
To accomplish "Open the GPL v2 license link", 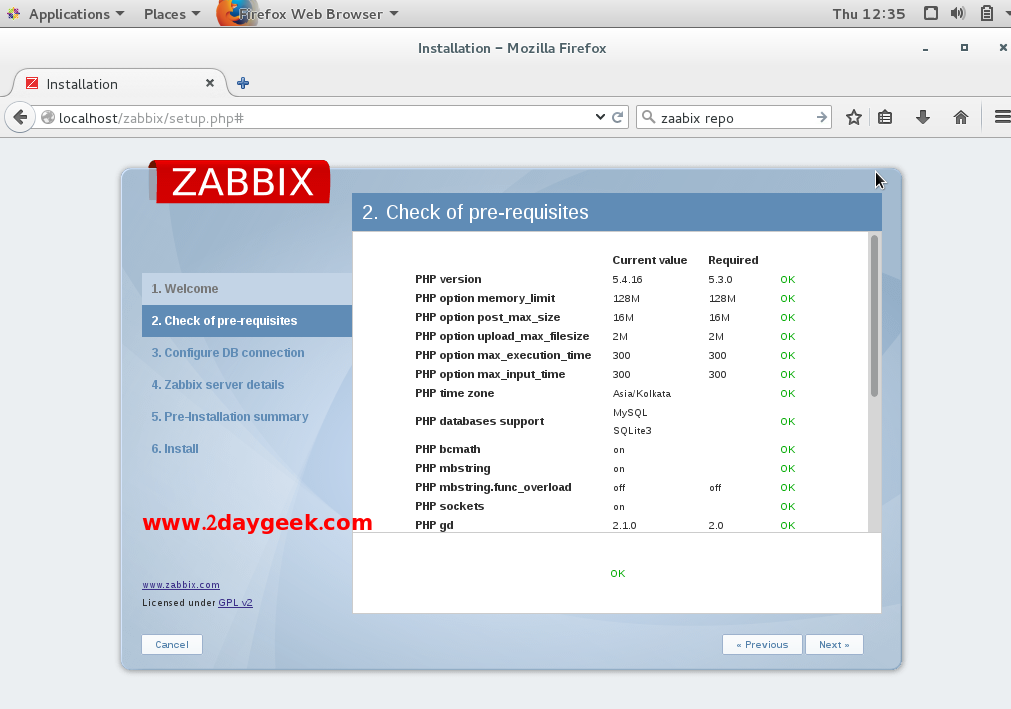I will coord(235,603).
